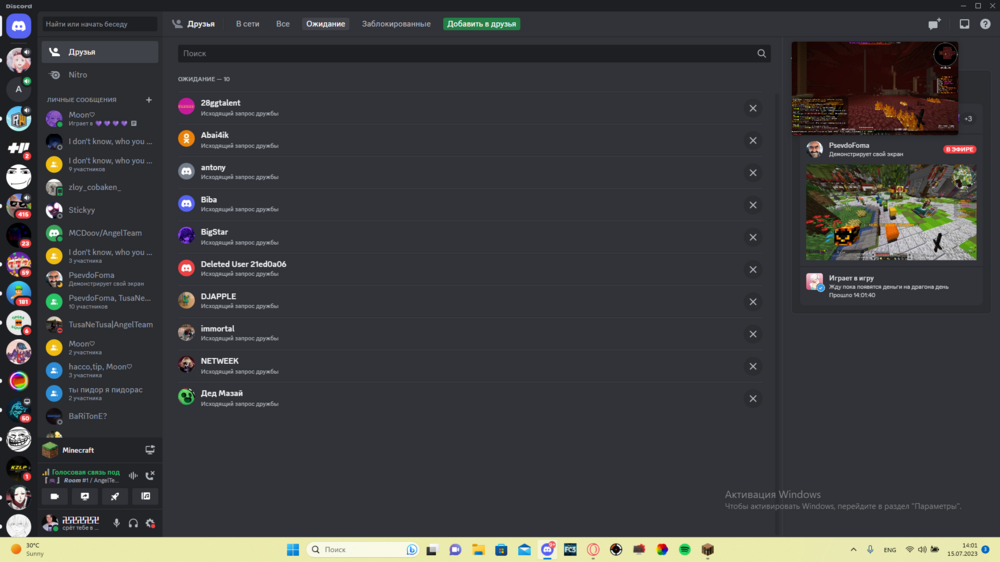
Task: Select the Ожидание tab
Action: point(325,24)
